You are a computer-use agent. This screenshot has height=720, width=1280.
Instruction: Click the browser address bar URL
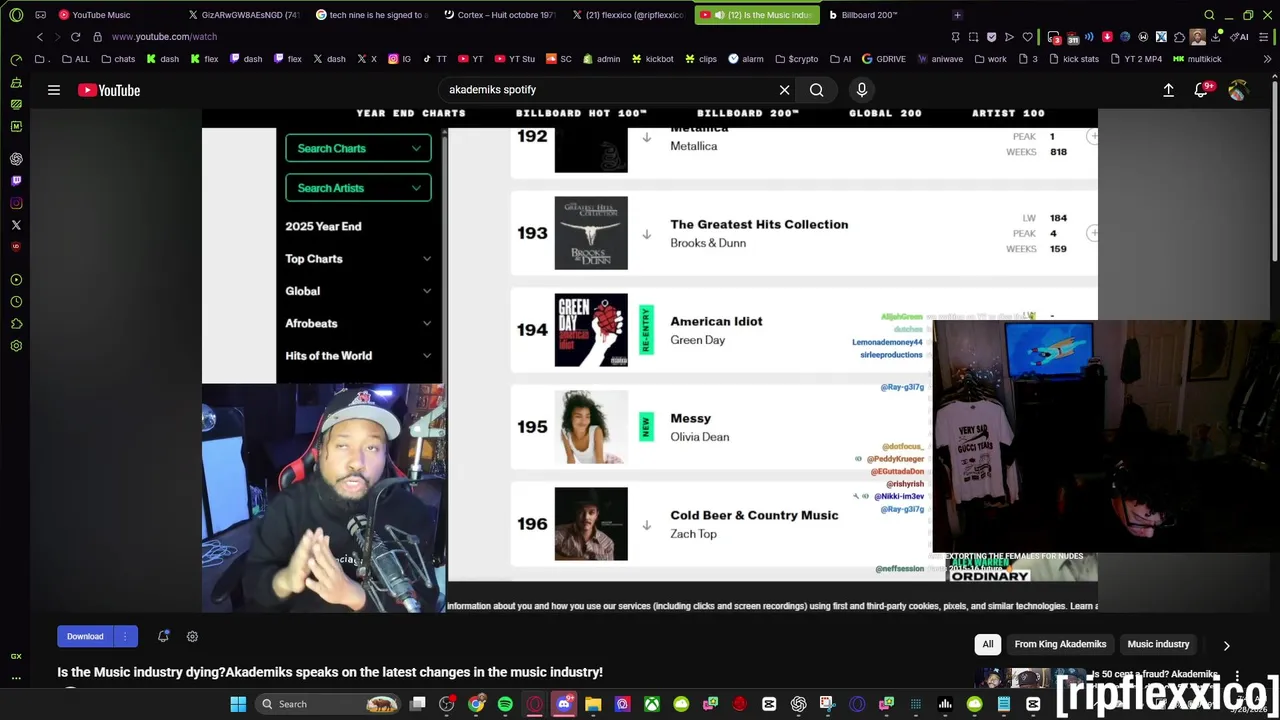[164, 37]
